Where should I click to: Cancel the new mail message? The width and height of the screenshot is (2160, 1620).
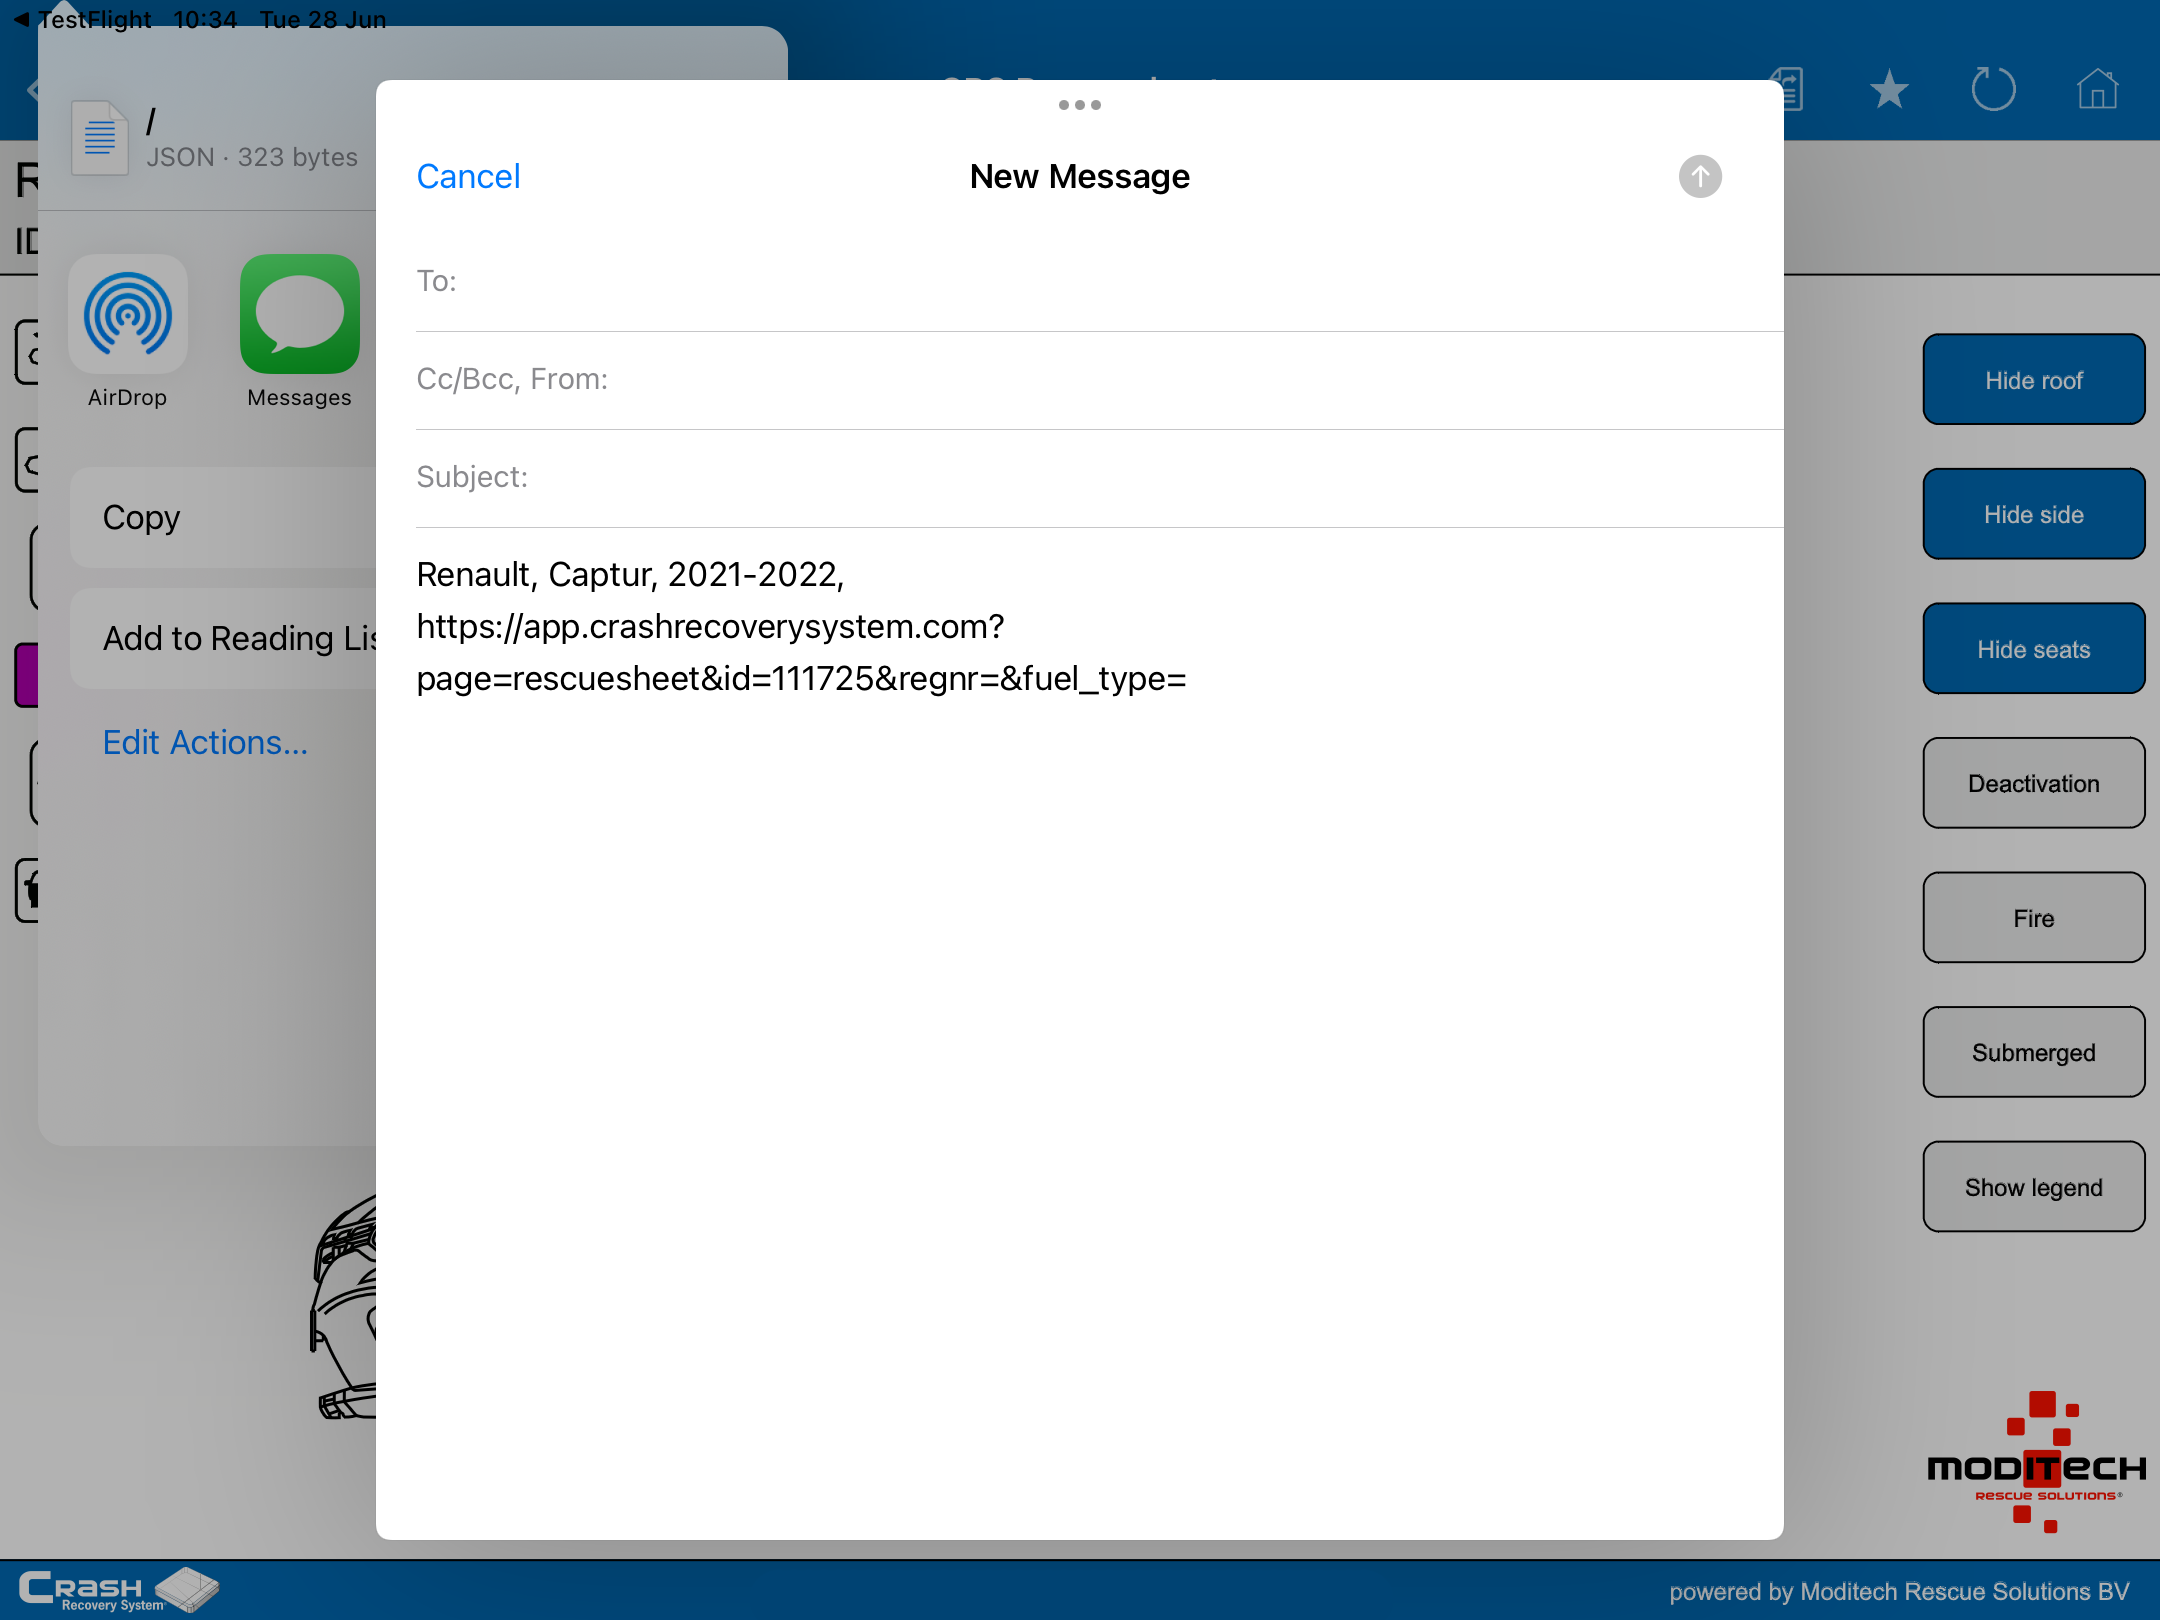pyautogui.click(x=468, y=177)
